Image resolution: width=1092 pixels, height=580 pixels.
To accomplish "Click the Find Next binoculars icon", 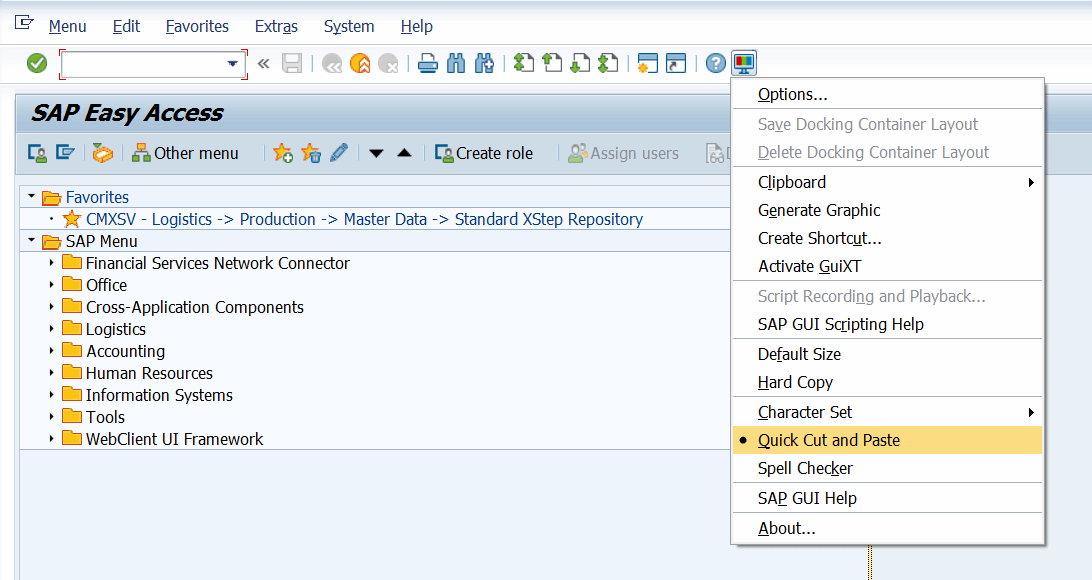I will click(484, 63).
